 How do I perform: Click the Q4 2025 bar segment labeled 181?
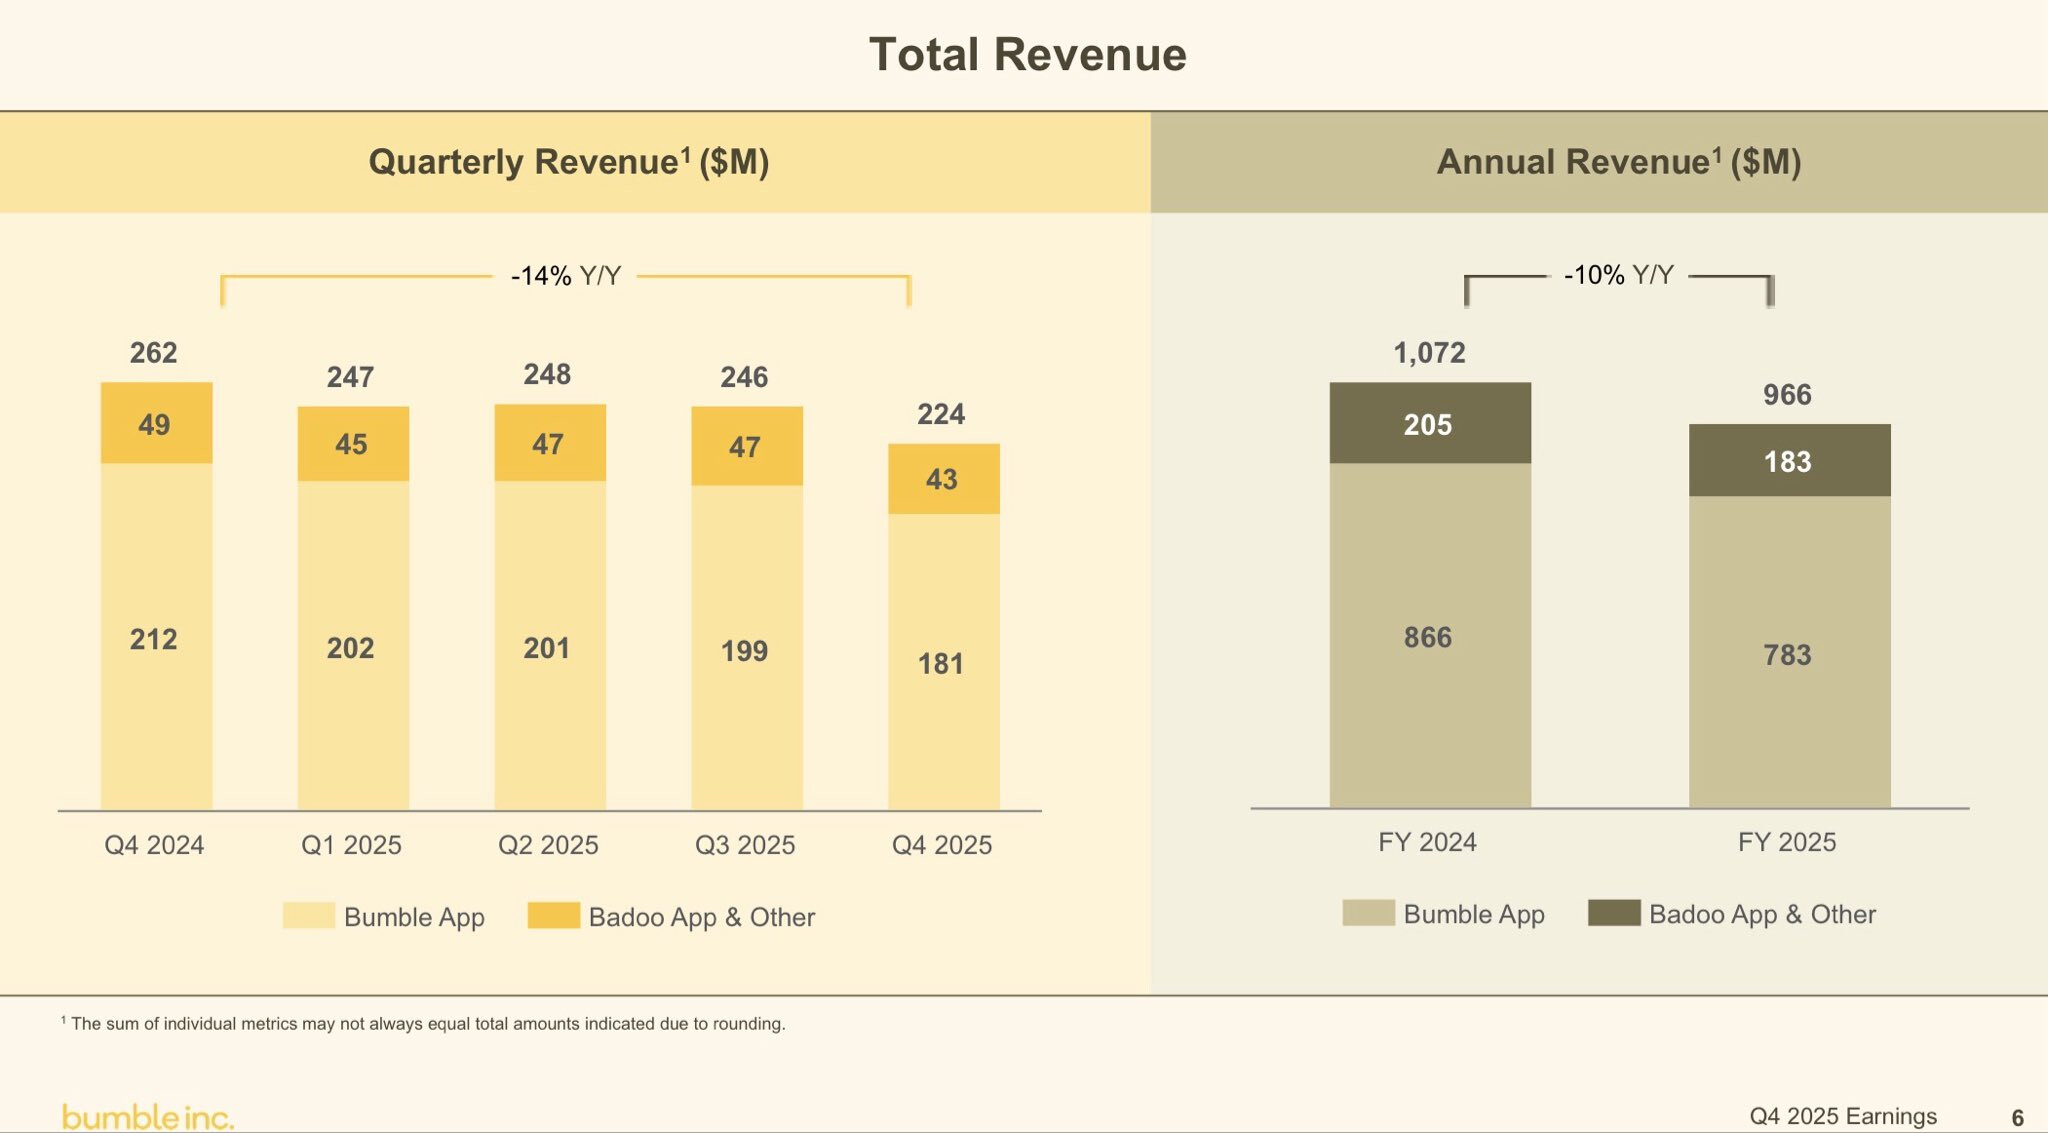click(x=943, y=662)
